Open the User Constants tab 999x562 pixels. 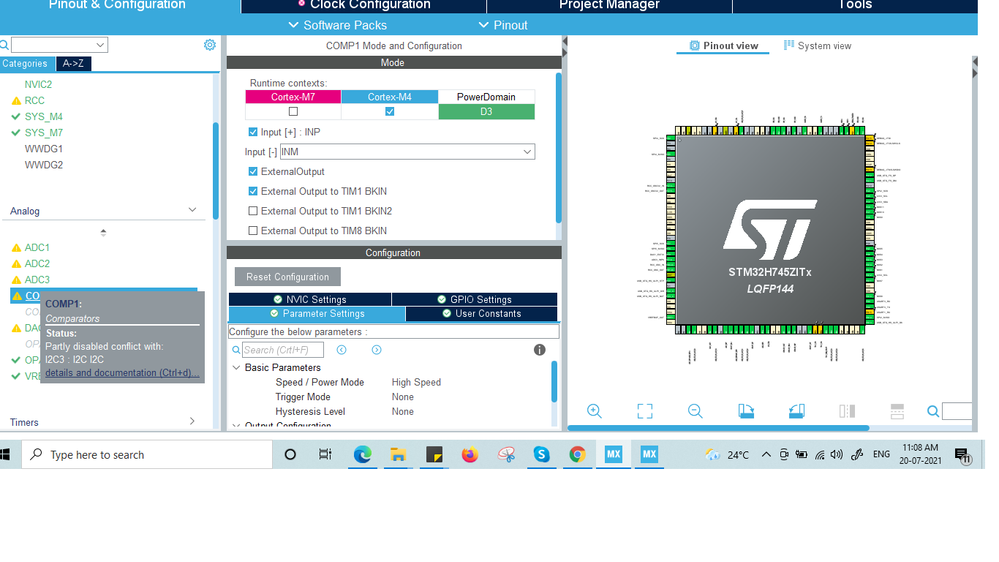coord(482,313)
